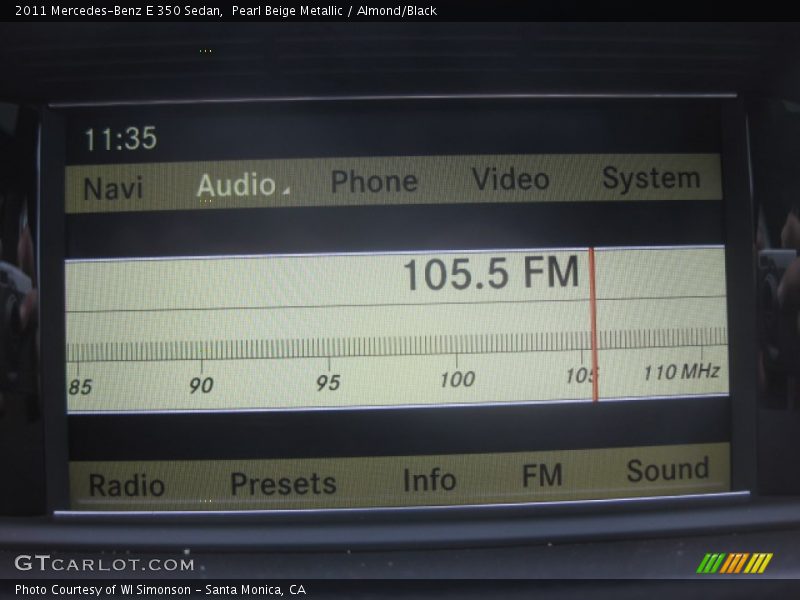Click the colored stripes icon
Screen dimensions: 800x600
(734, 563)
